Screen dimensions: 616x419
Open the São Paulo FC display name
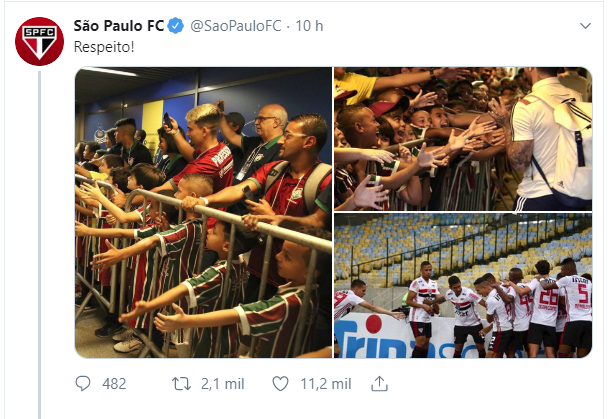[119, 26]
